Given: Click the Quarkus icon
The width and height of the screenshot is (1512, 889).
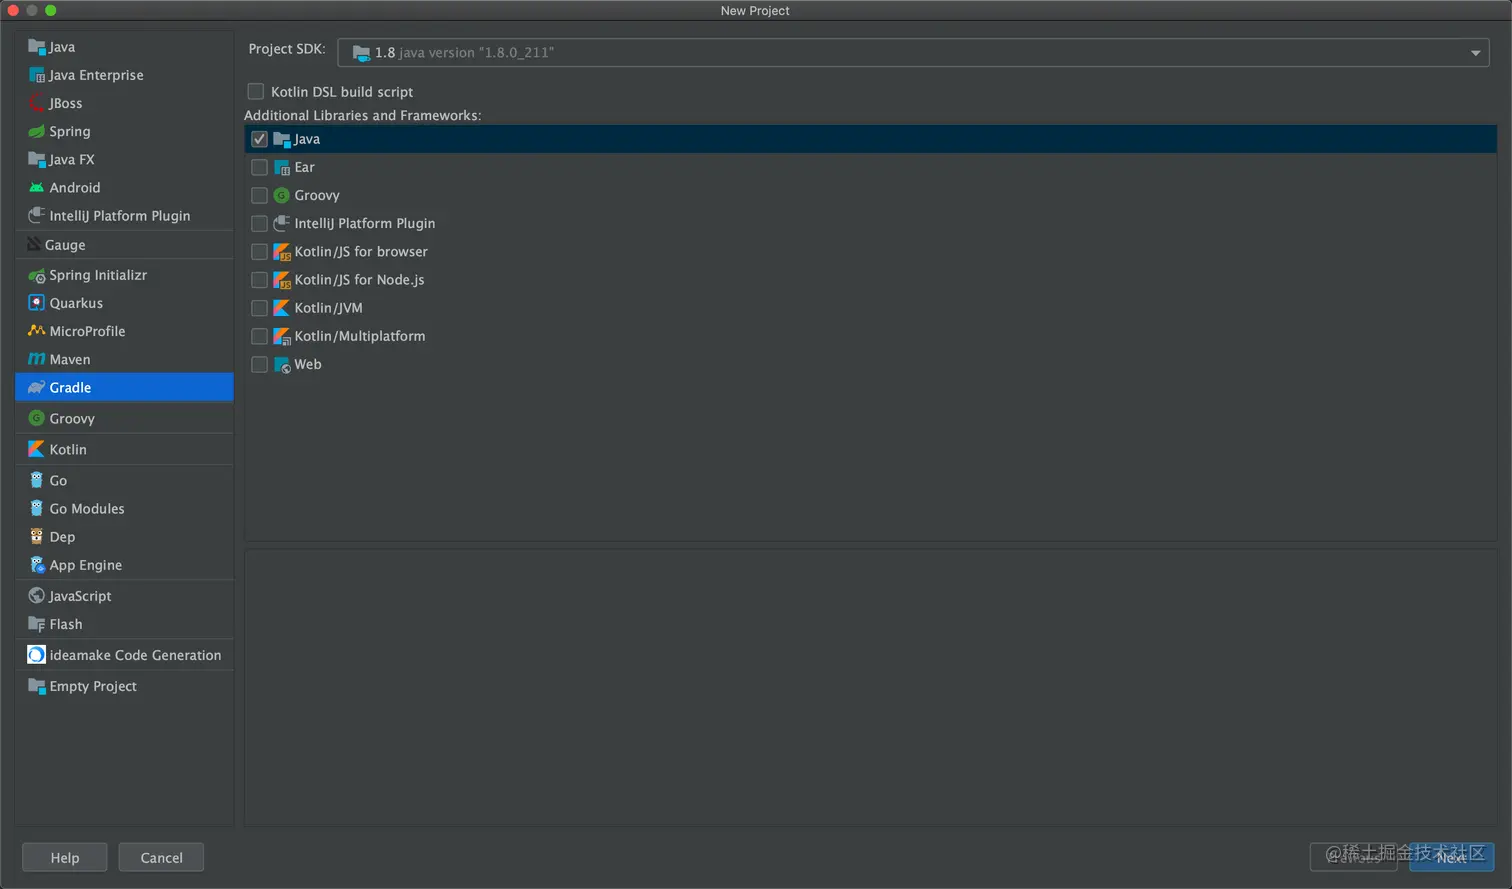Looking at the screenshot, I should pyautogui.click(x=37, y=303).
